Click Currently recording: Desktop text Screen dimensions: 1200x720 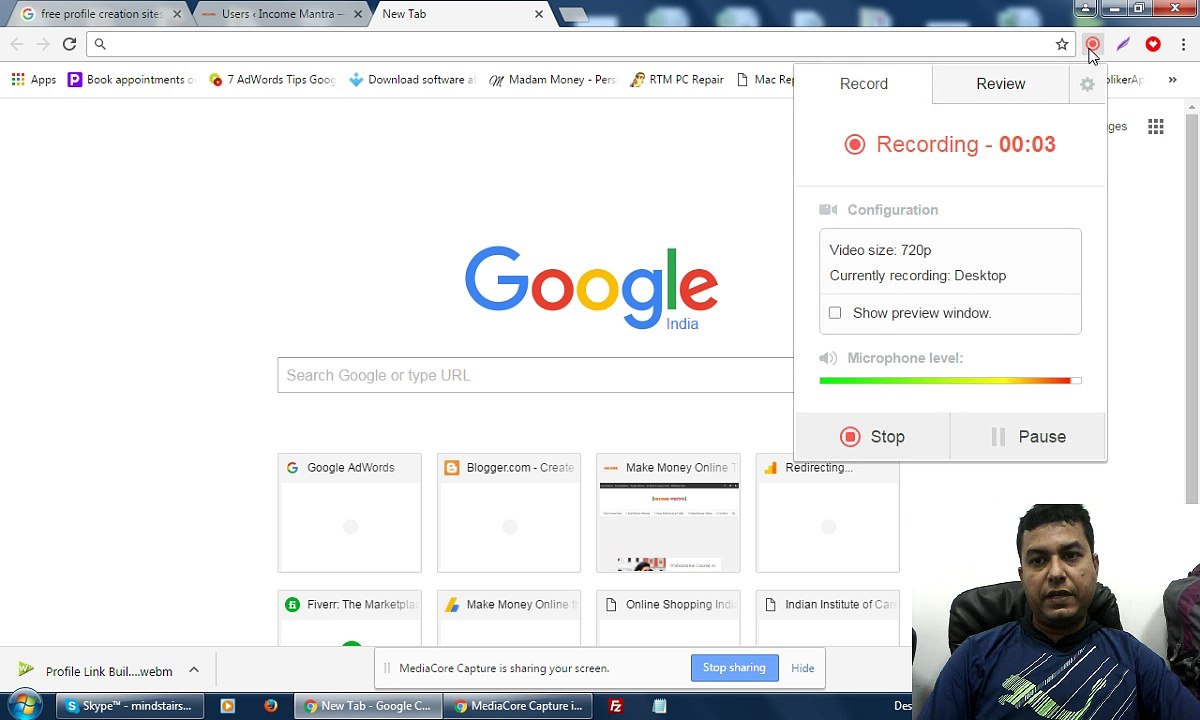tap(918, 276)
